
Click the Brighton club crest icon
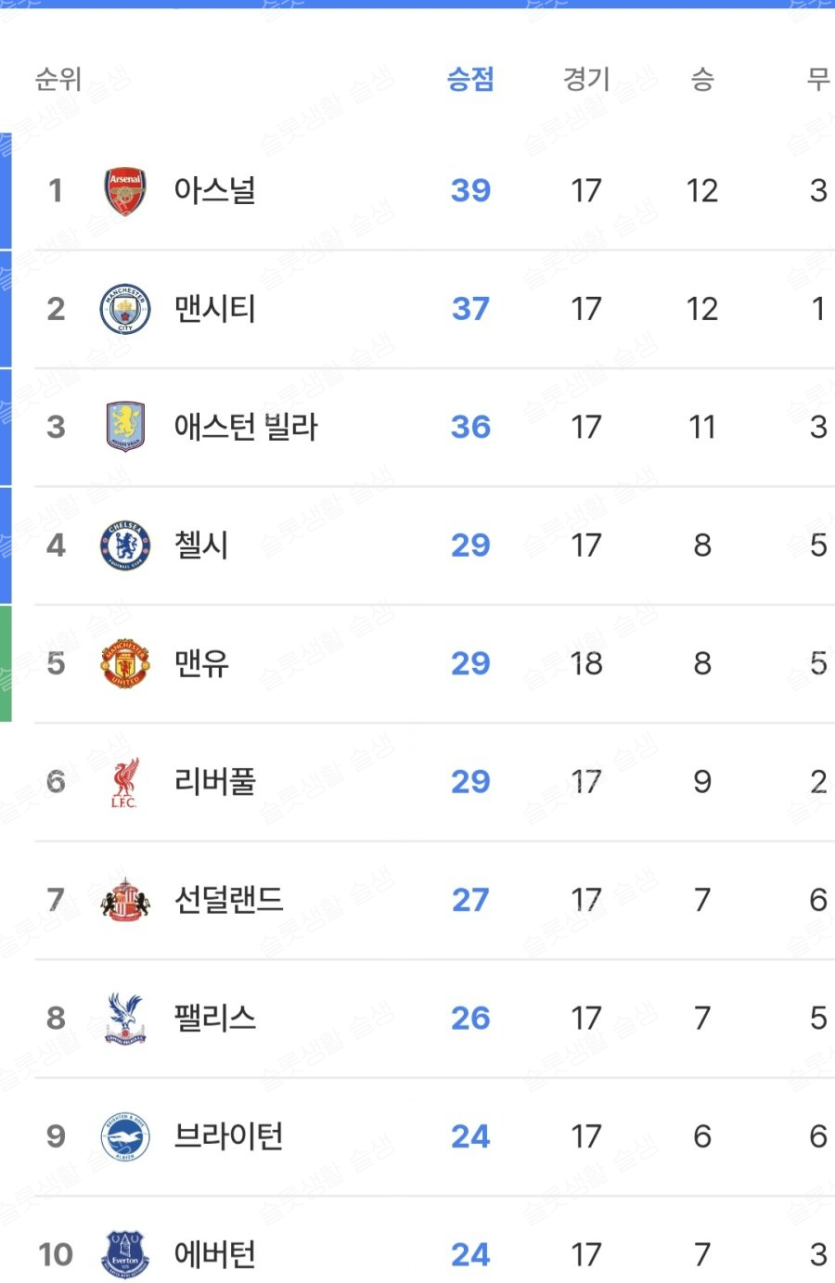(125, 1136)
